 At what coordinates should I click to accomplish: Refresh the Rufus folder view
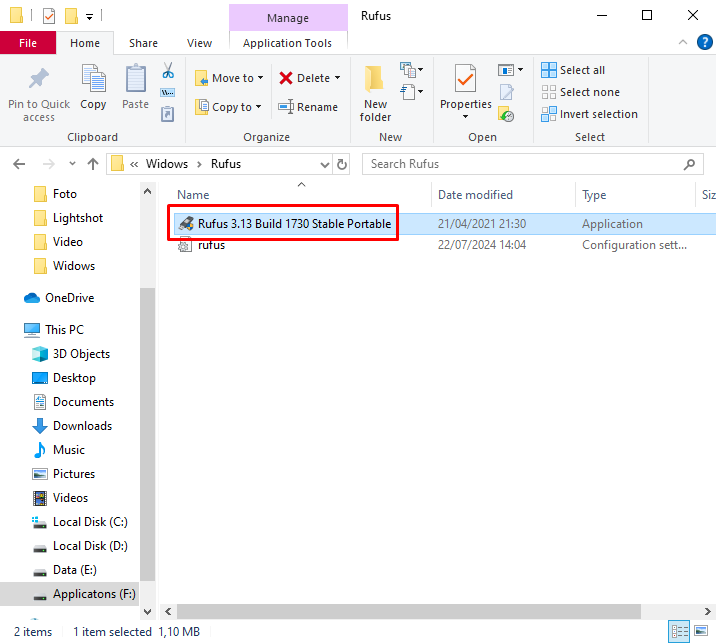pos(342,164)
